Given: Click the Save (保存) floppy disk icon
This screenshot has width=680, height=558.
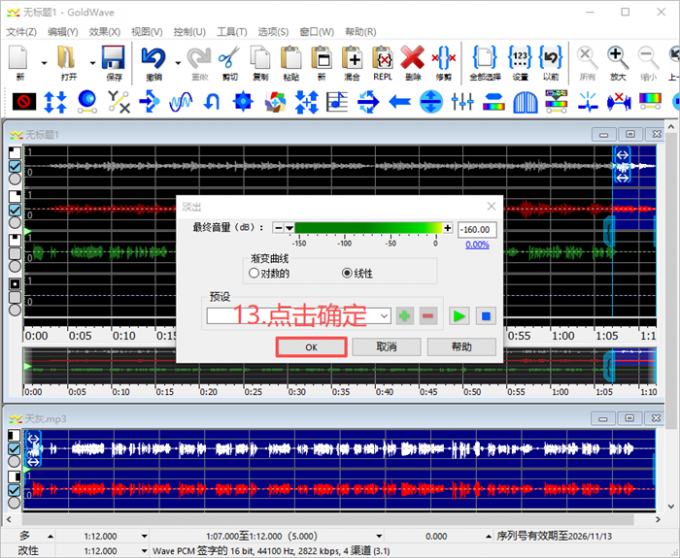Looking at the screenshot, I should click(x=113, y=58).
